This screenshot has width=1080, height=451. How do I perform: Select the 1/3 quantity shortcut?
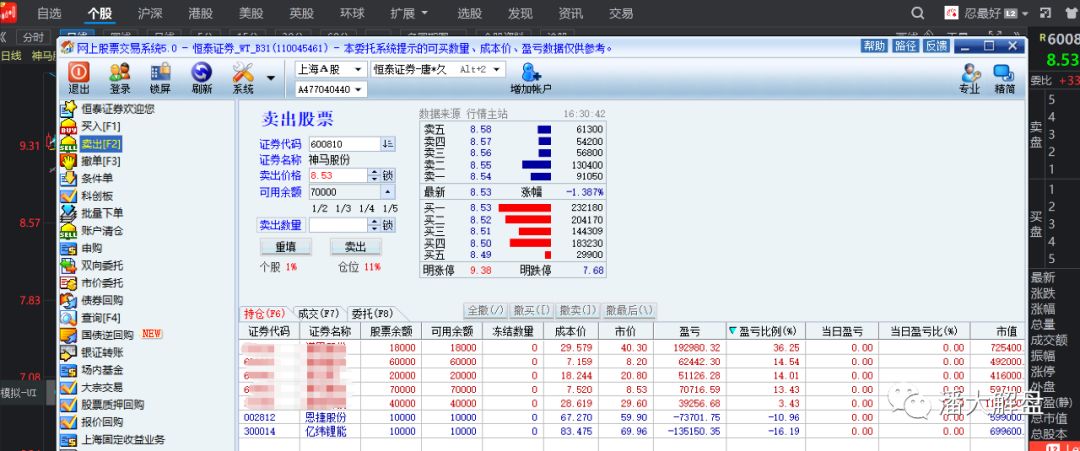343,209
